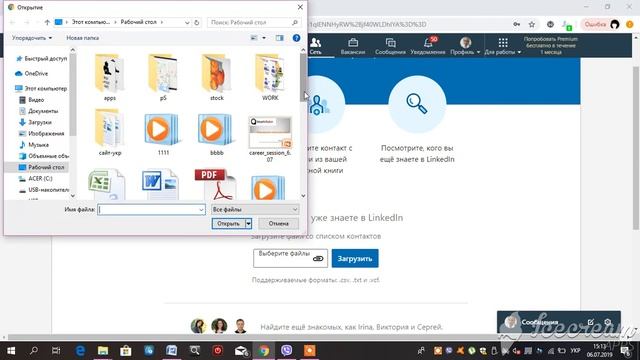Select the apps folder
The height and width of the screenshot is (360, 640).
coord(109,77)
